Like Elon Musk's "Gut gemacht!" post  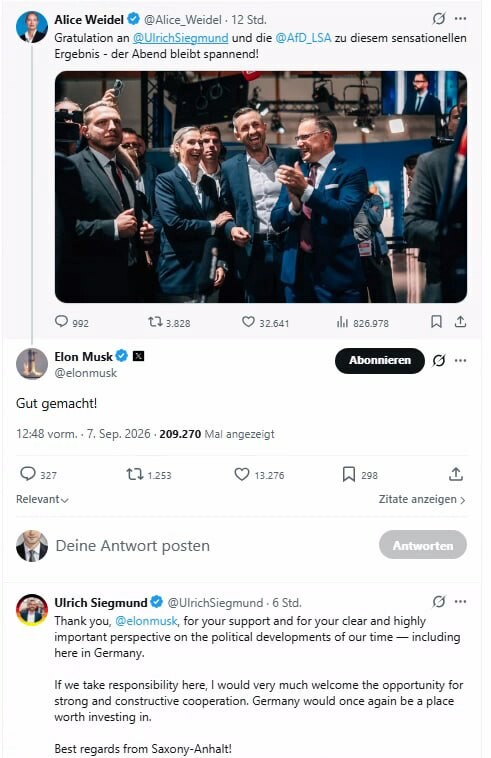(242, 474)
